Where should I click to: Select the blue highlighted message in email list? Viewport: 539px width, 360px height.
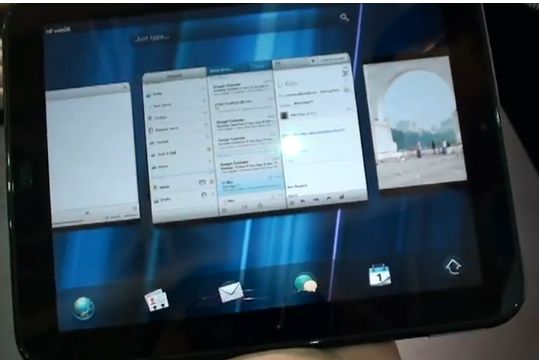pos(251,186)
